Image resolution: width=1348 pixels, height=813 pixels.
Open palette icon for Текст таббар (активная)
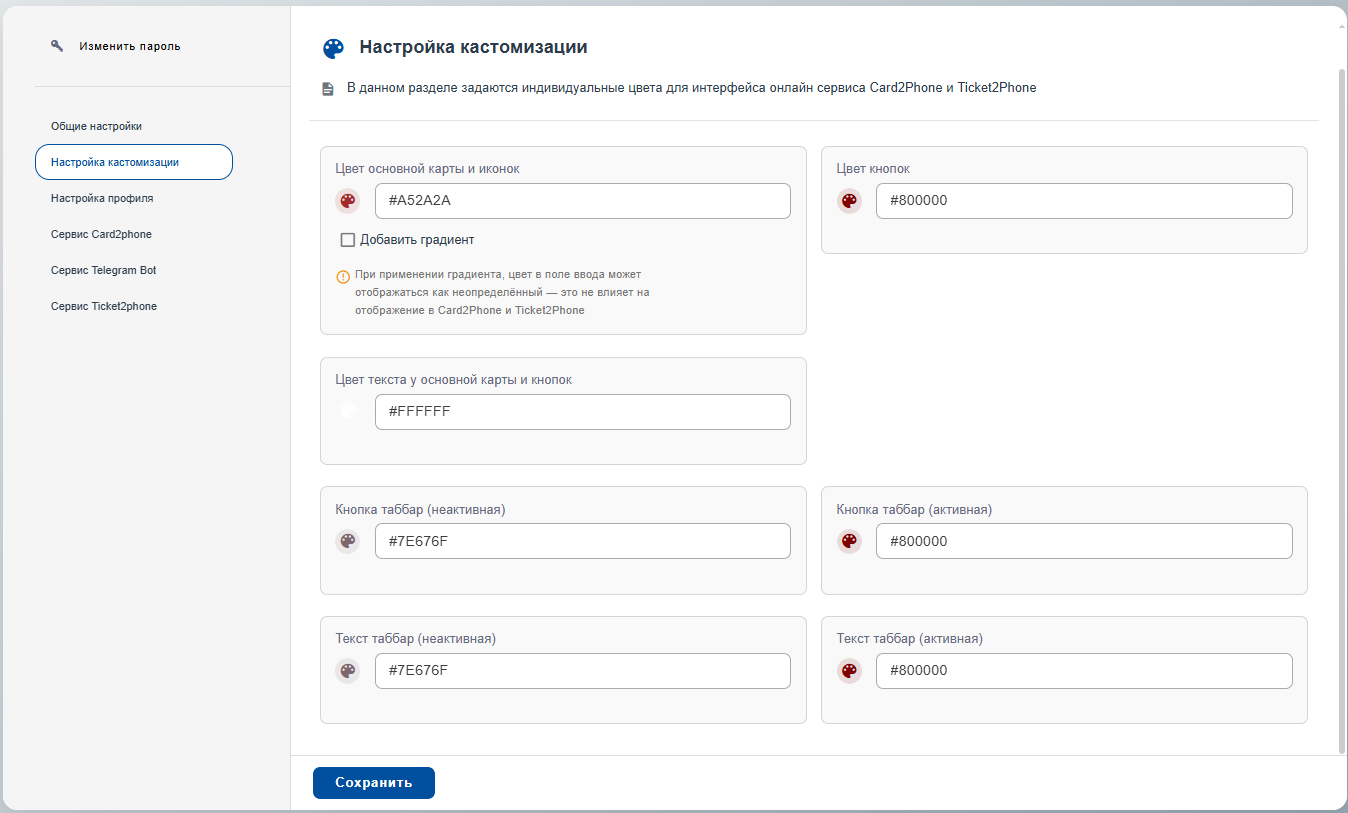(849, 671)
